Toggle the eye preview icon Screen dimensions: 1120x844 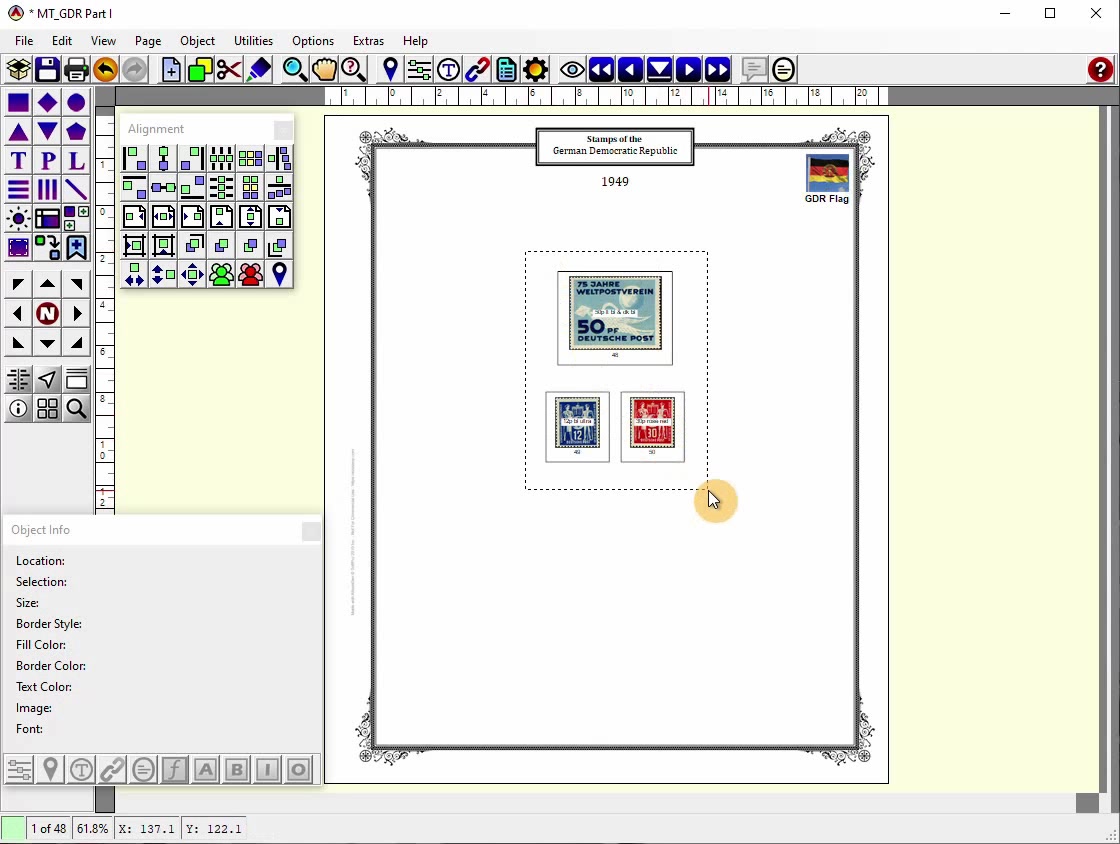pyautogui.click(x=572, y=70)
